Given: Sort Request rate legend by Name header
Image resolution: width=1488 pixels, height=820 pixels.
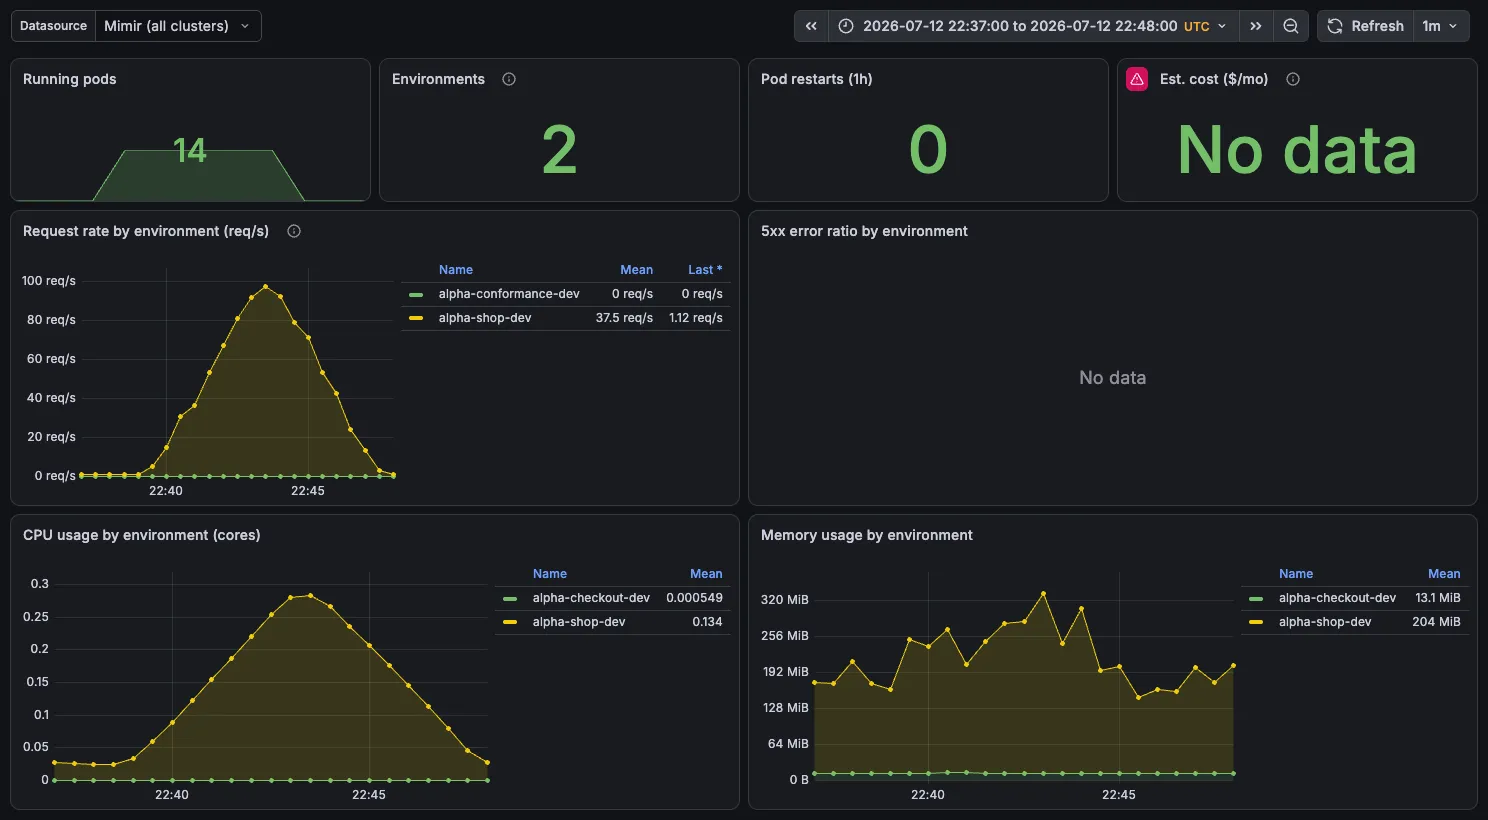Looking at the screenshot, I should tap(456, 270).
